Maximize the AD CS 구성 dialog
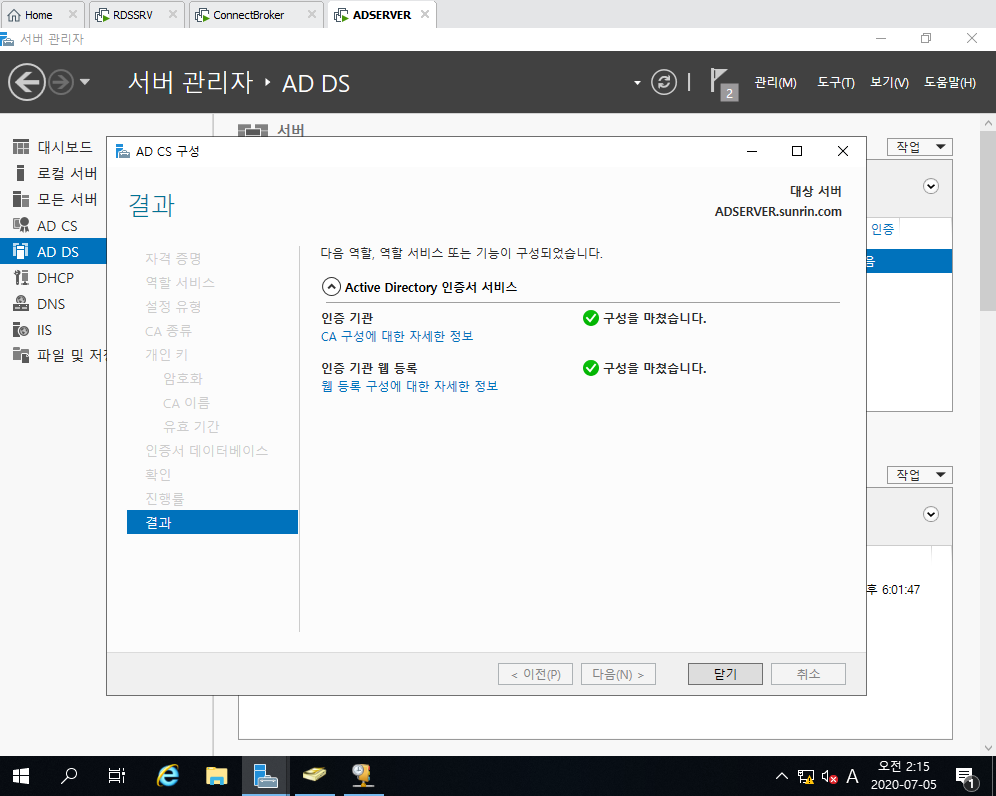Screen dimensions: 996x796 [797, 151]
